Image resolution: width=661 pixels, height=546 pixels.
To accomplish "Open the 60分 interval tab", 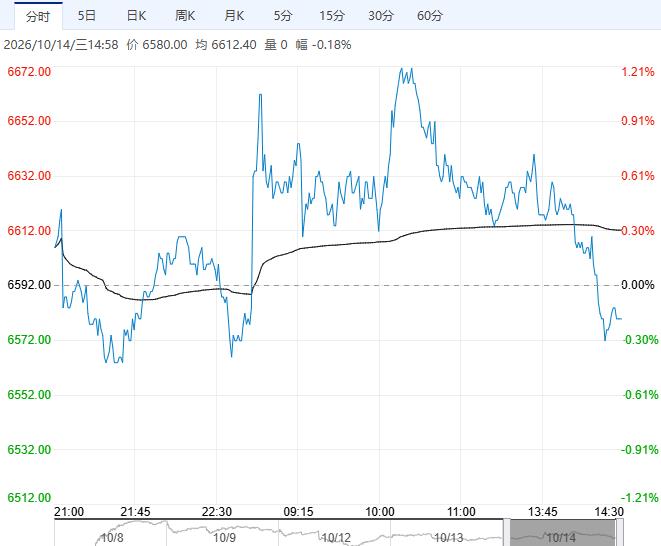I will tap(430, 16).
